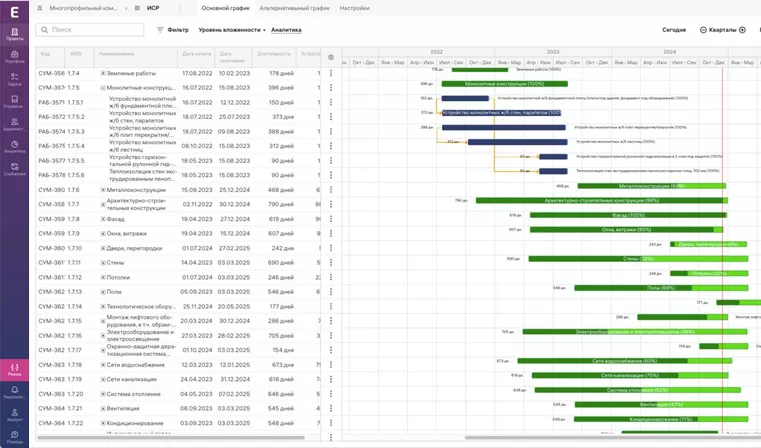
Task: Open the Настройки tab
Action: pyautogui.click(x=354, y=7)
